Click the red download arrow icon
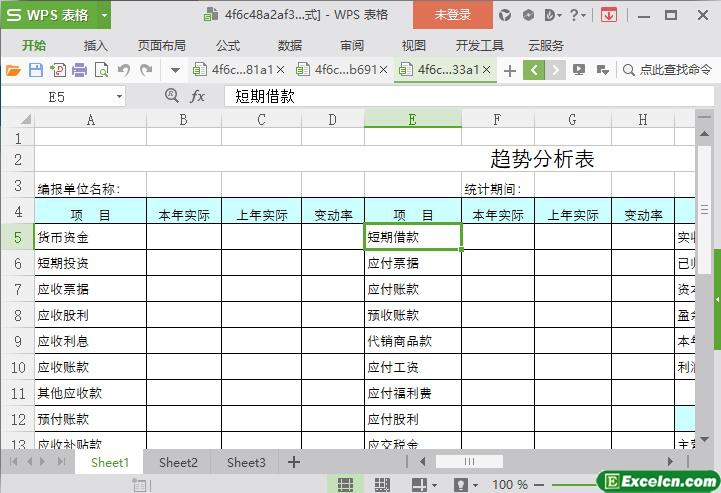 pyautogui.click(x=609, y=15)
